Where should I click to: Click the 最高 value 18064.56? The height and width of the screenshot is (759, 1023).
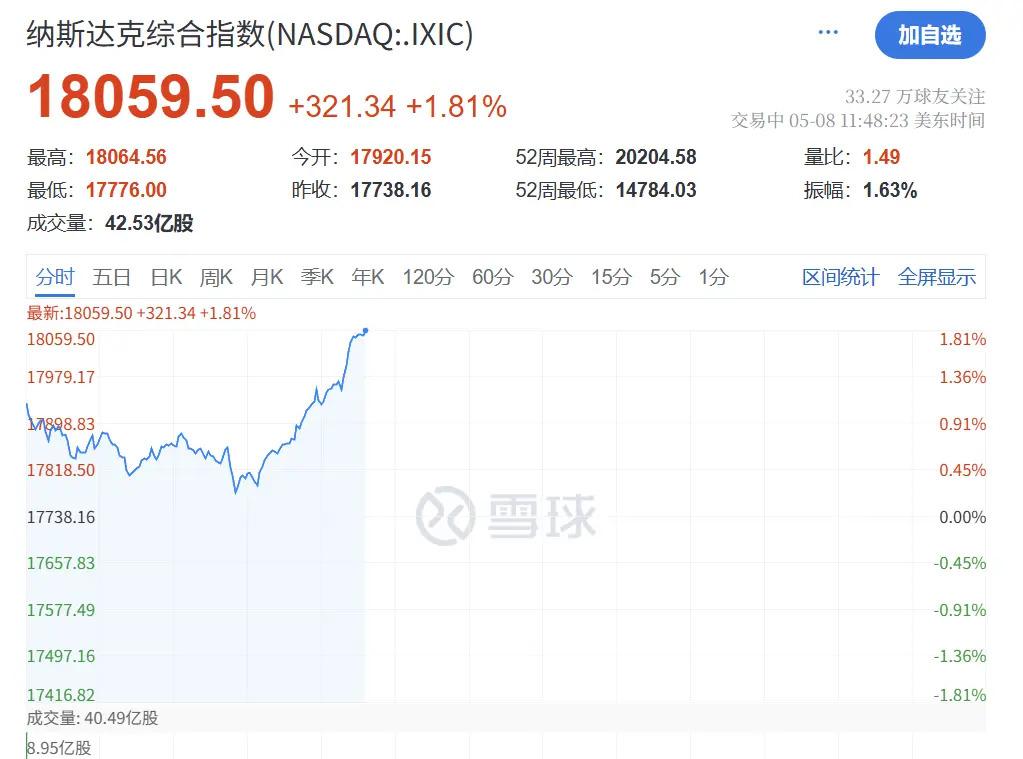point(126,157)
